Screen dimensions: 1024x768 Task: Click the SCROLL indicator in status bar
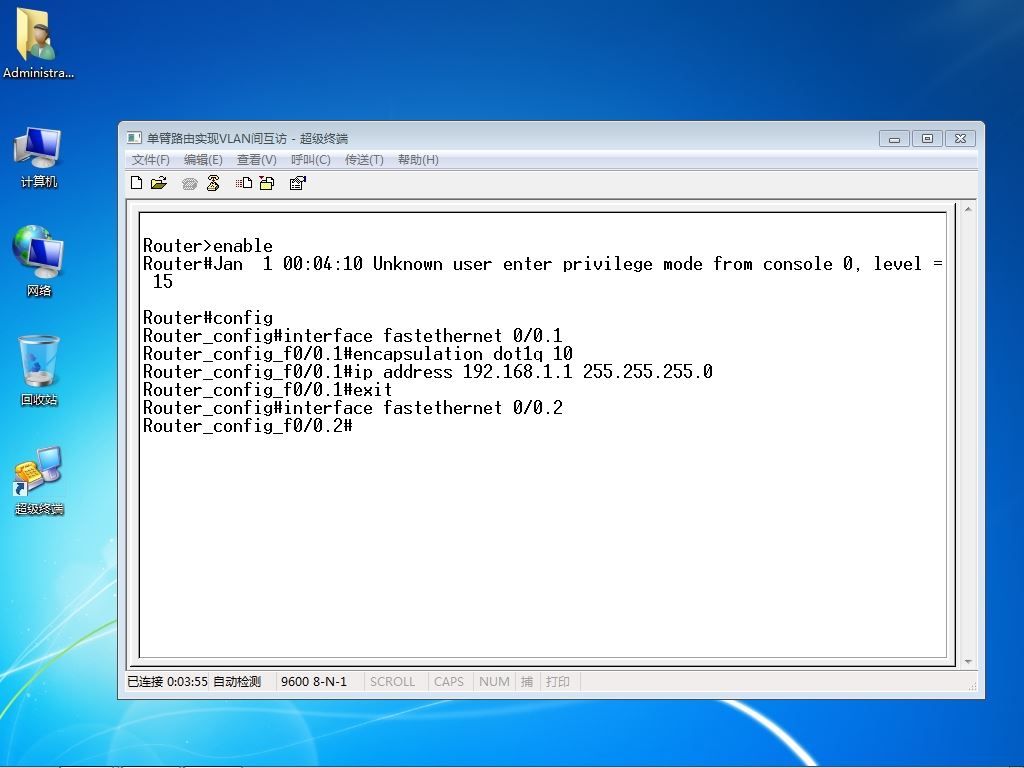click(392, 682)
